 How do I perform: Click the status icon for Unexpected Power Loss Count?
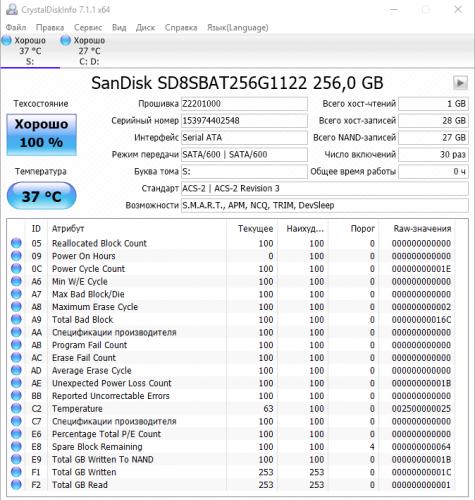pyautogui.click(x=16, y=383)
